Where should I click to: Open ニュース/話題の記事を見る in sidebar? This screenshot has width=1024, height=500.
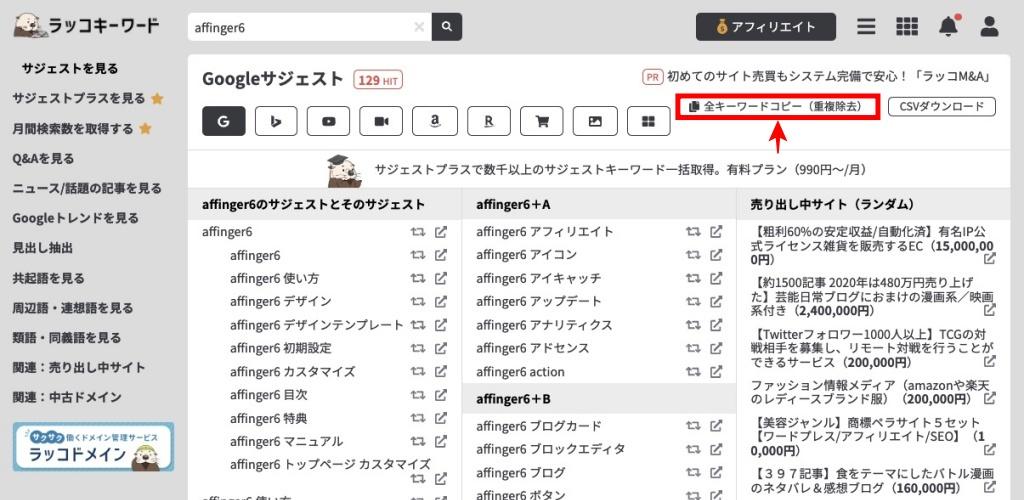pyautogui.click(x=87, y=188)
